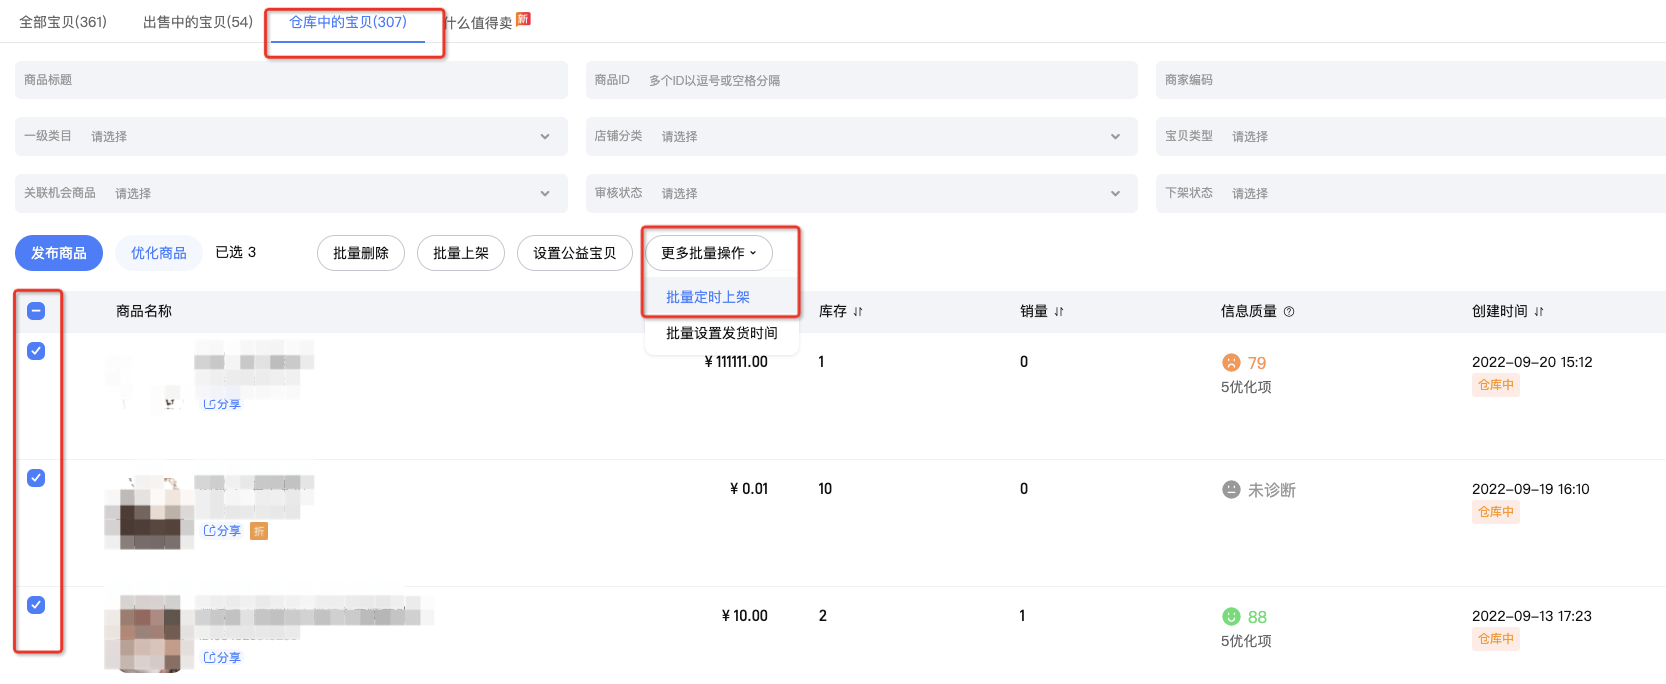
Task: Click the 仓库中 status tag dated 2022-09-19
Action: 1496,512
